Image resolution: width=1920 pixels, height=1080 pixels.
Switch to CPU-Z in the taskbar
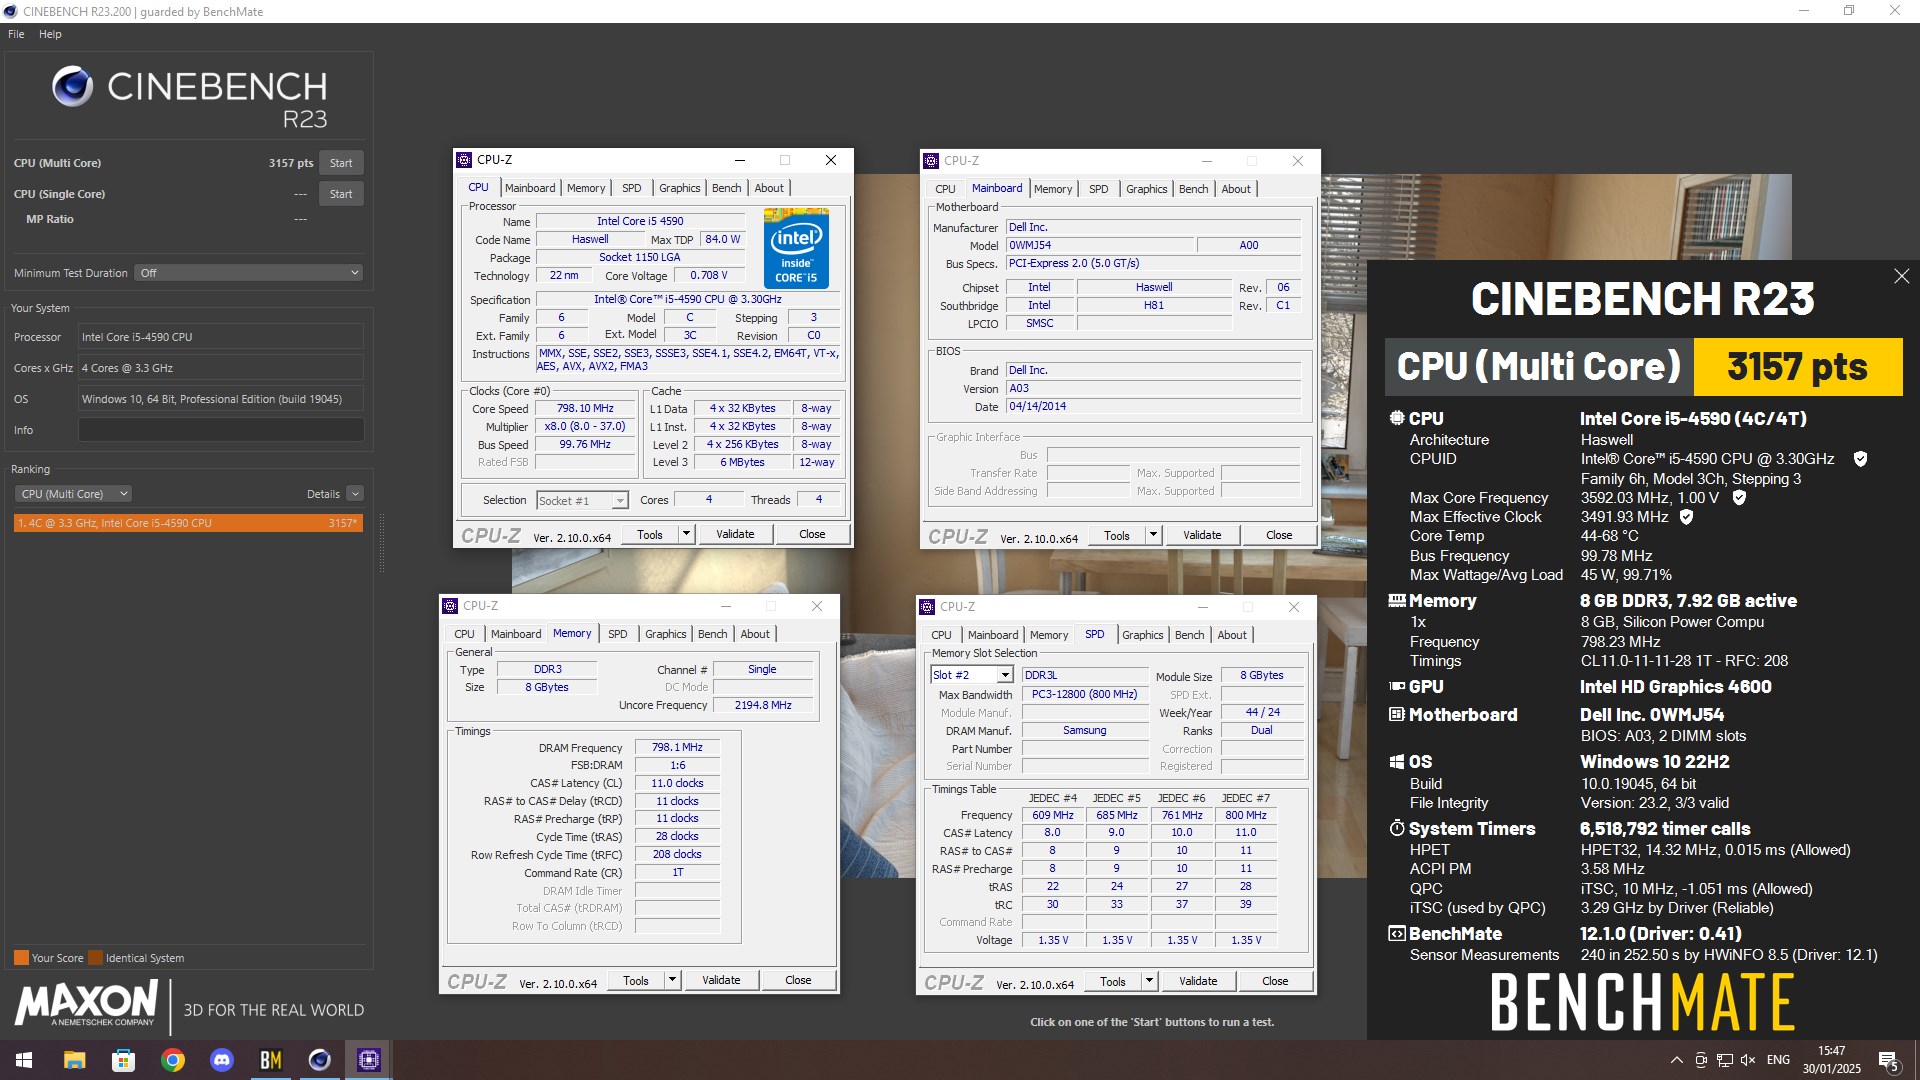(368, 1060)
